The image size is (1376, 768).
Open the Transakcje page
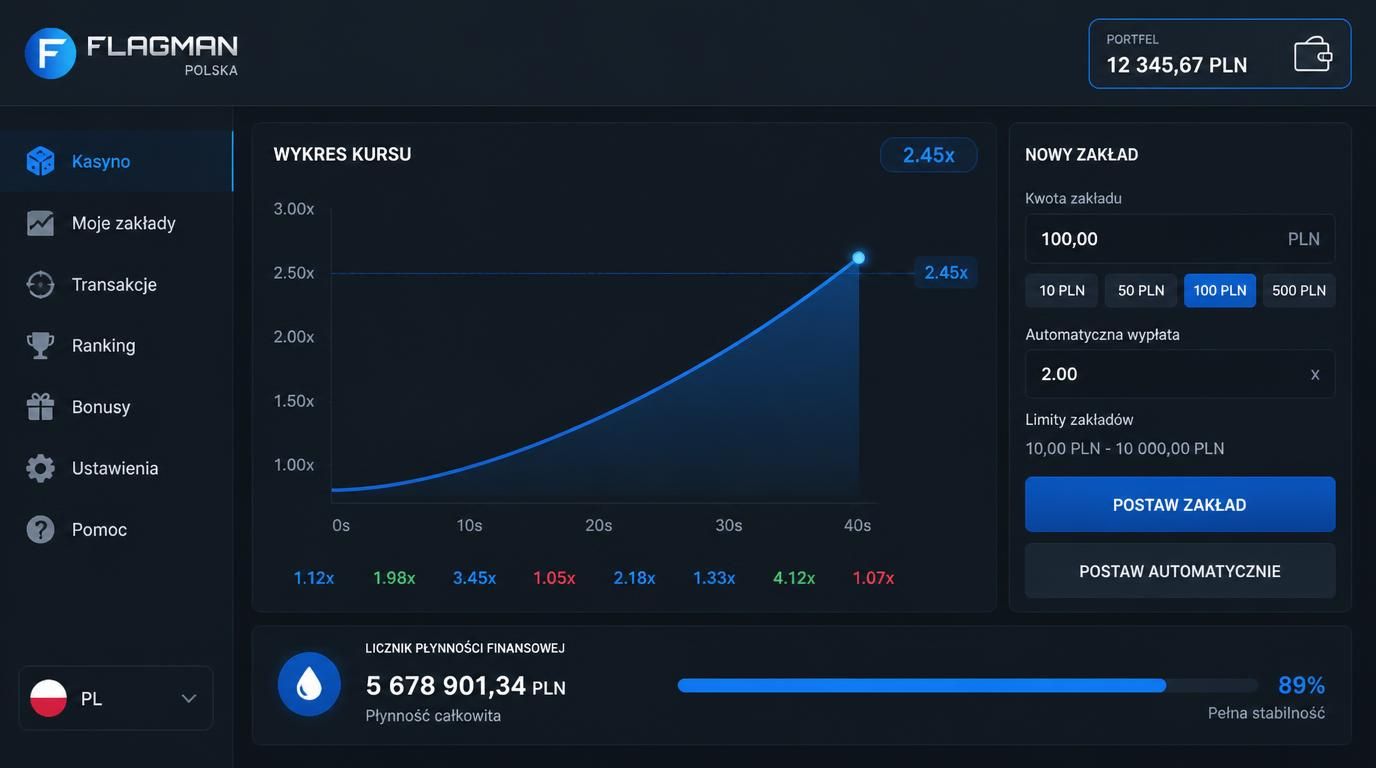point(116,284)
